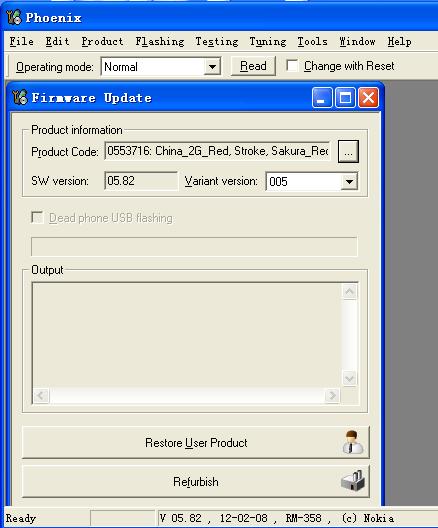The image size is (438, 528).
Task: Click the factory icon on Refurbish button
Action: [x=353, y=481]
